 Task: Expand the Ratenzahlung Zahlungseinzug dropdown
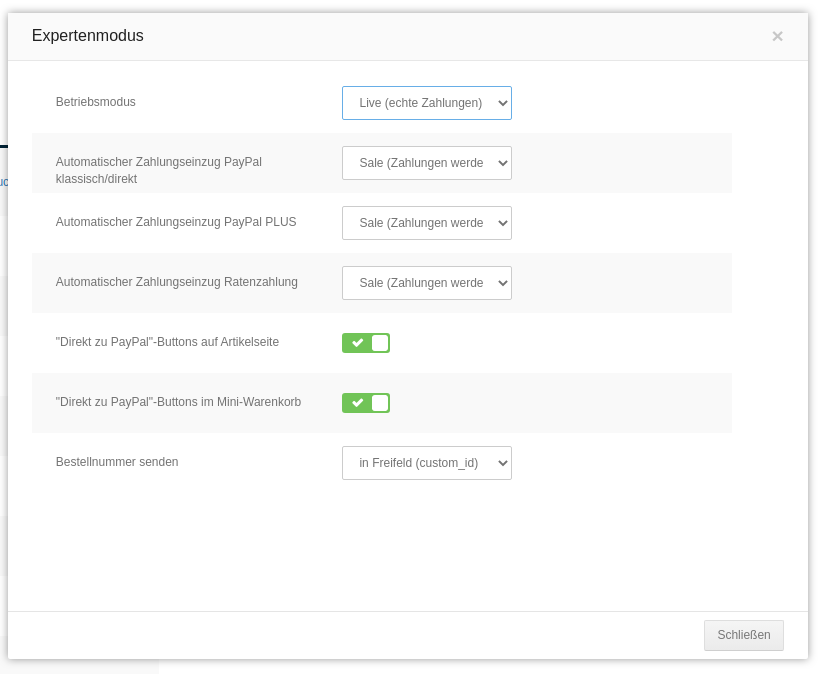click(426, 283)
